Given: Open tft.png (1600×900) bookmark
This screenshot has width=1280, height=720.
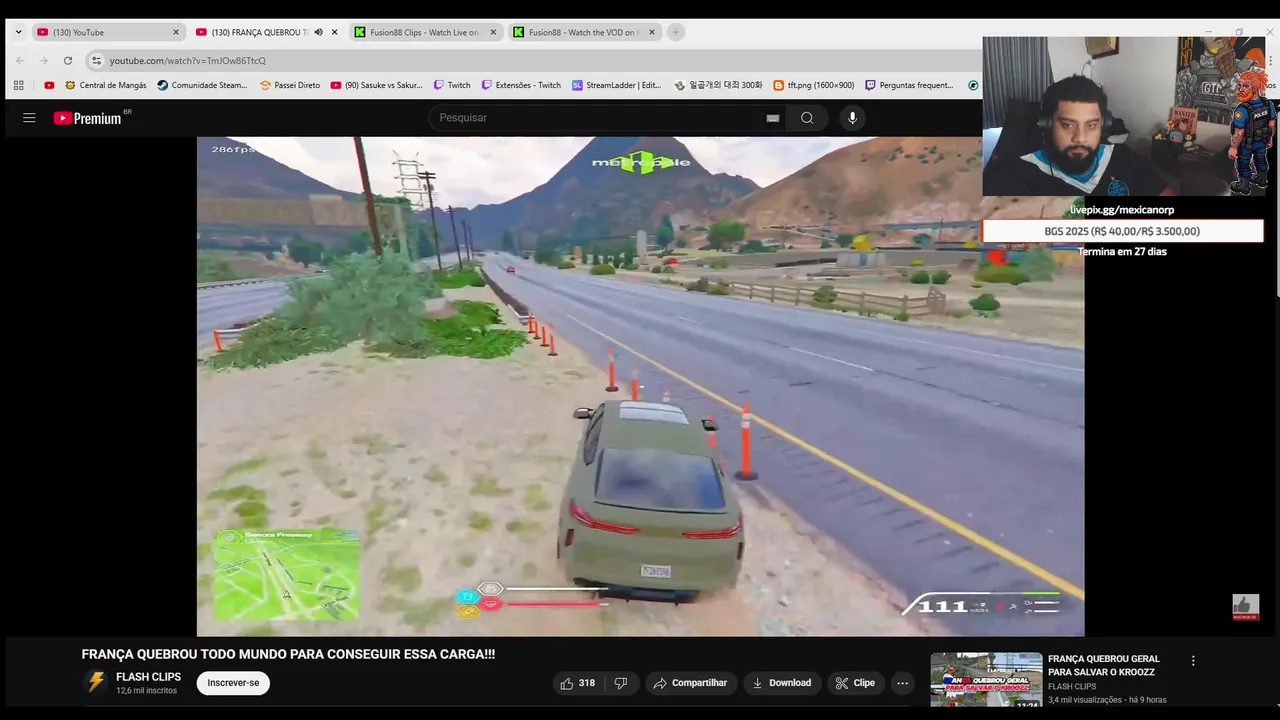Looking at the screenshot, I should tap(814, 85).
